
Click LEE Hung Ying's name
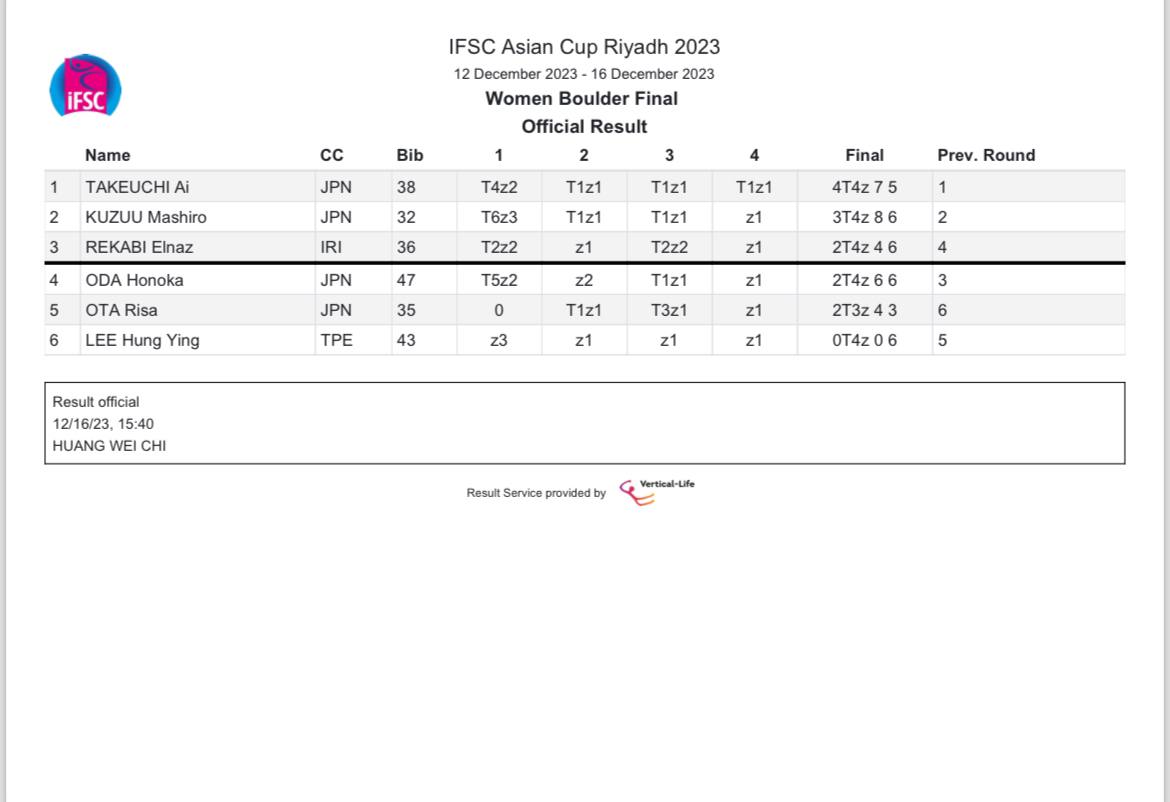142,340
